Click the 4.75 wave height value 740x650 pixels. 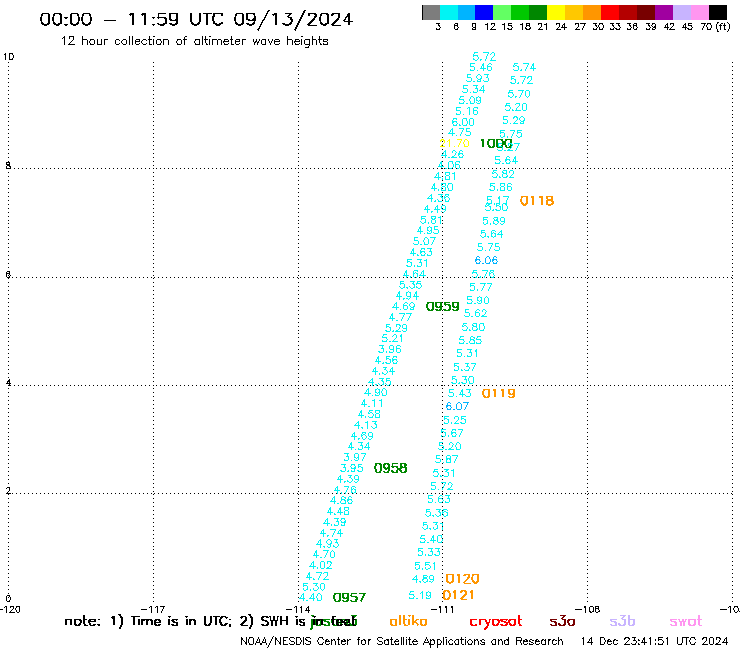point(460,132)
